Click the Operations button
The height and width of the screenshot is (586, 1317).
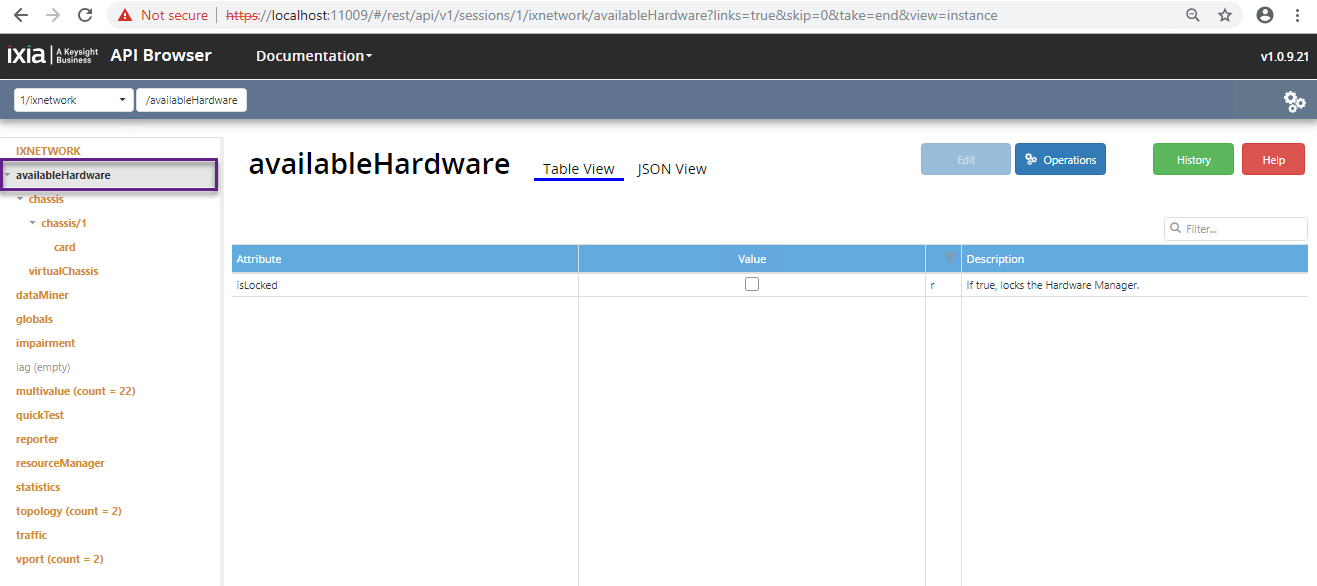[1060, 160]
